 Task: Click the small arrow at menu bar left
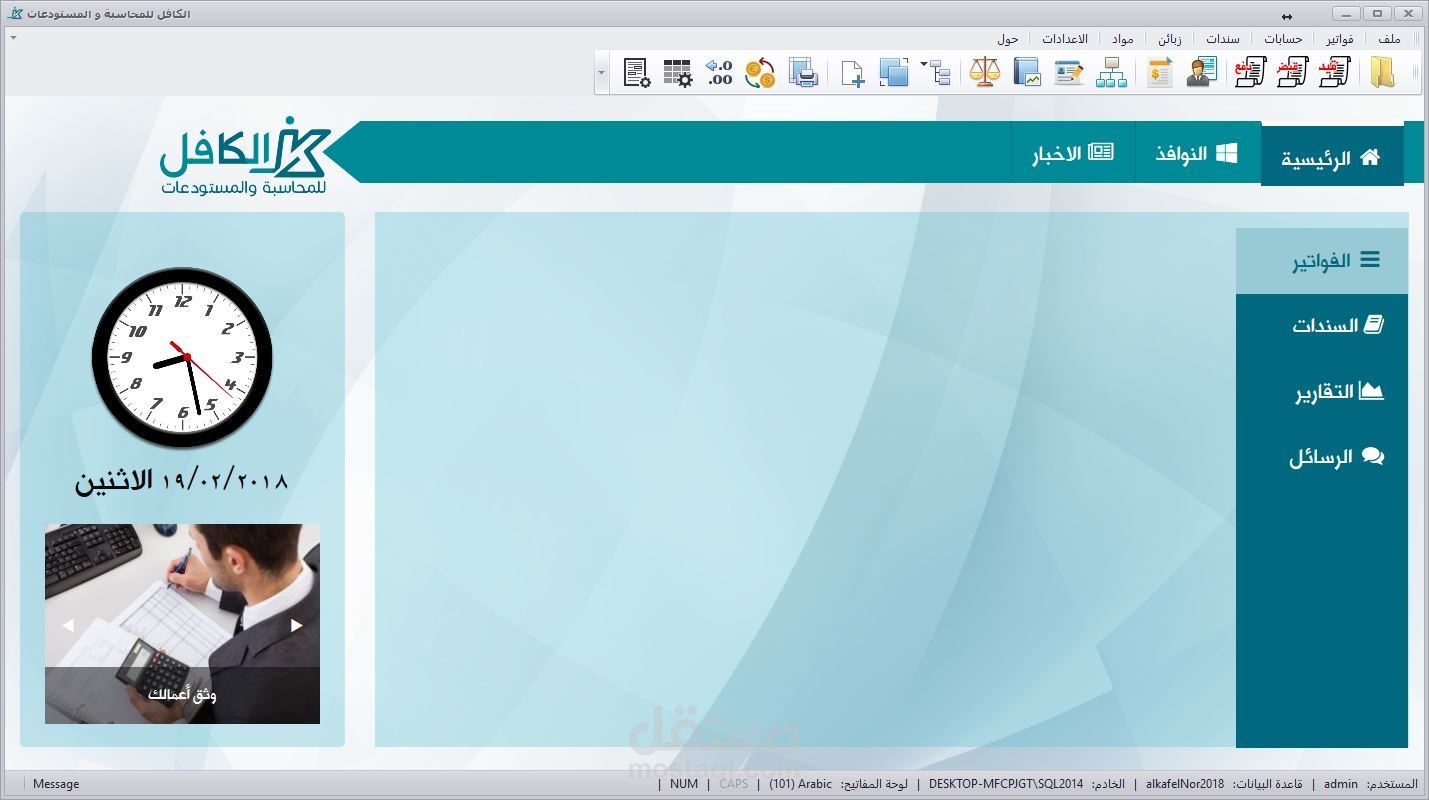tap(14, 37)
